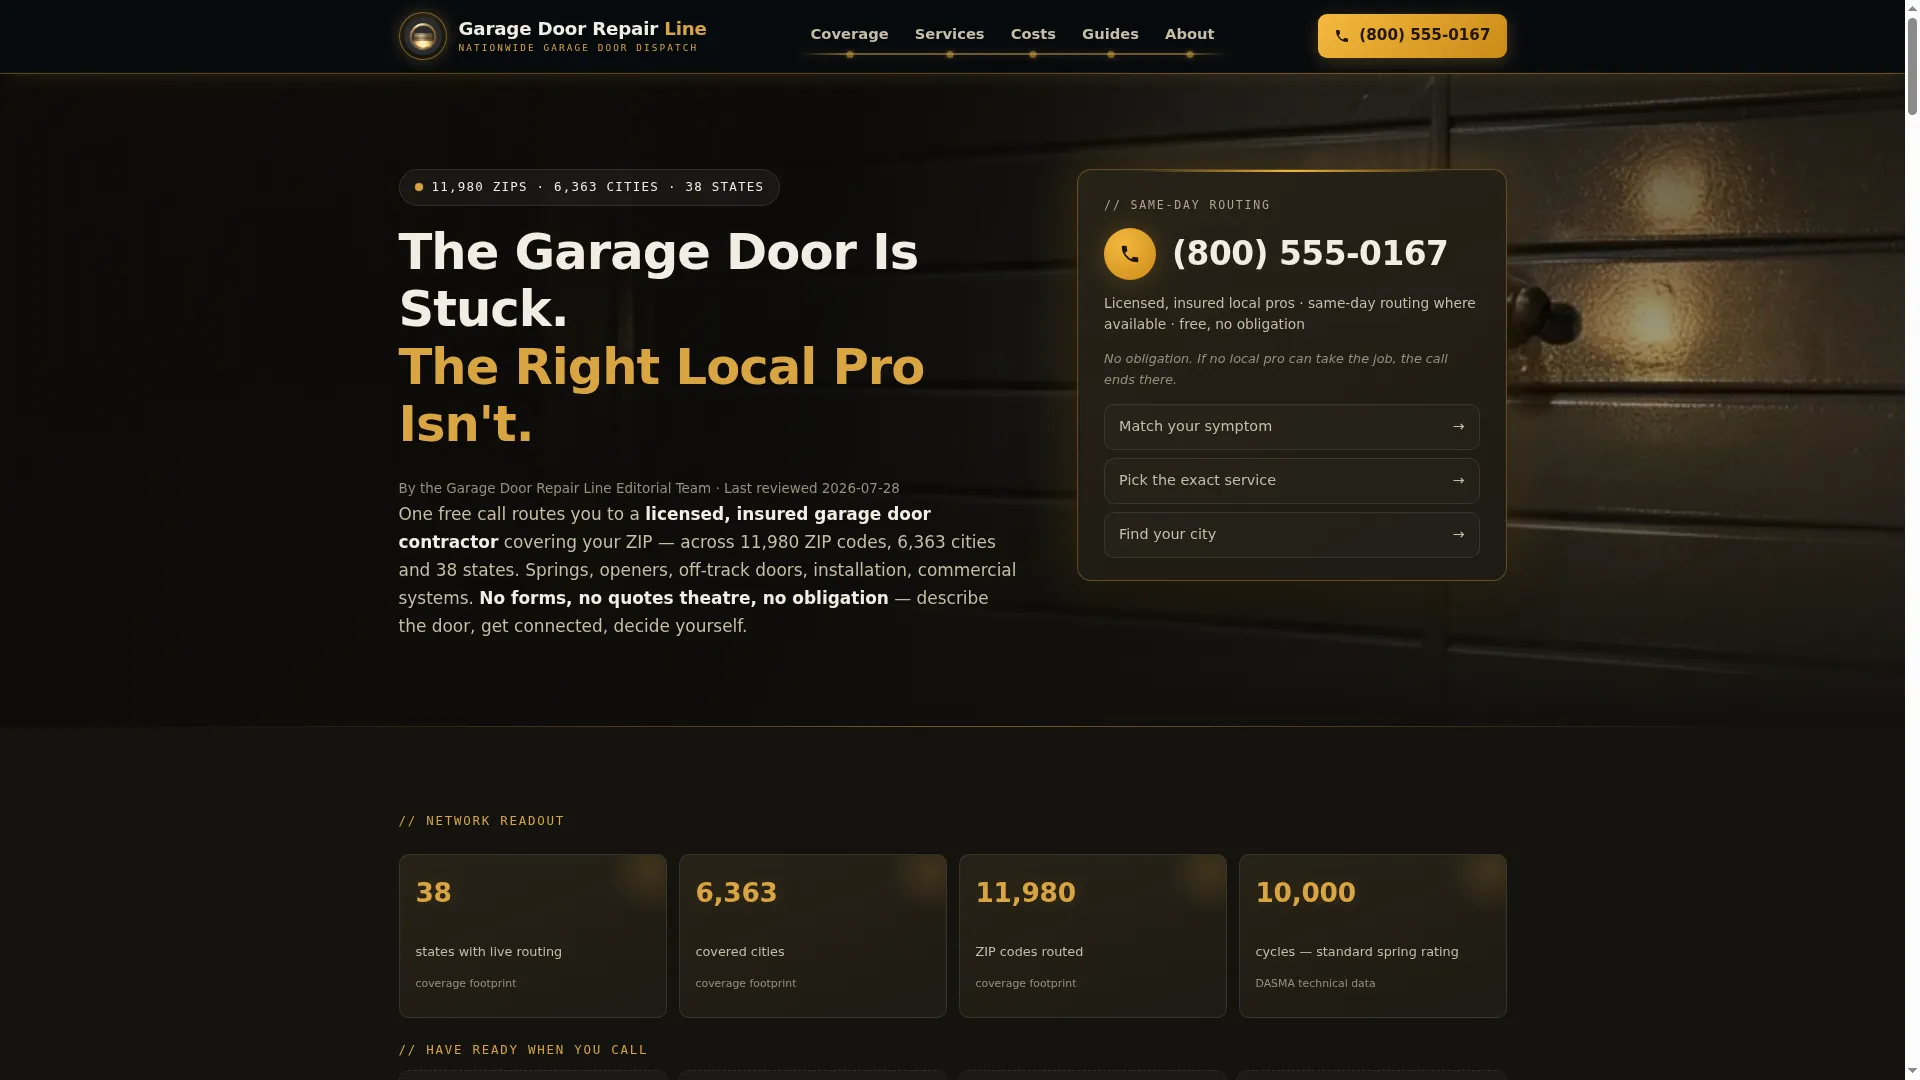Image resolution: width=1920 pixels, height=1080 pixels.
Task: Call (800) 555-0167 from header button
Action: pyautogui.click(x=1411, y=36)
